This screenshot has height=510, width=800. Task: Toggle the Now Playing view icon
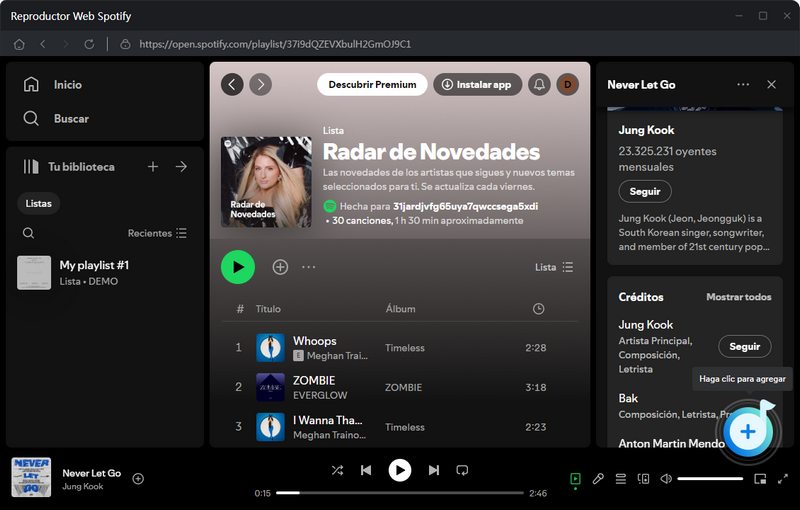(576, 479)
